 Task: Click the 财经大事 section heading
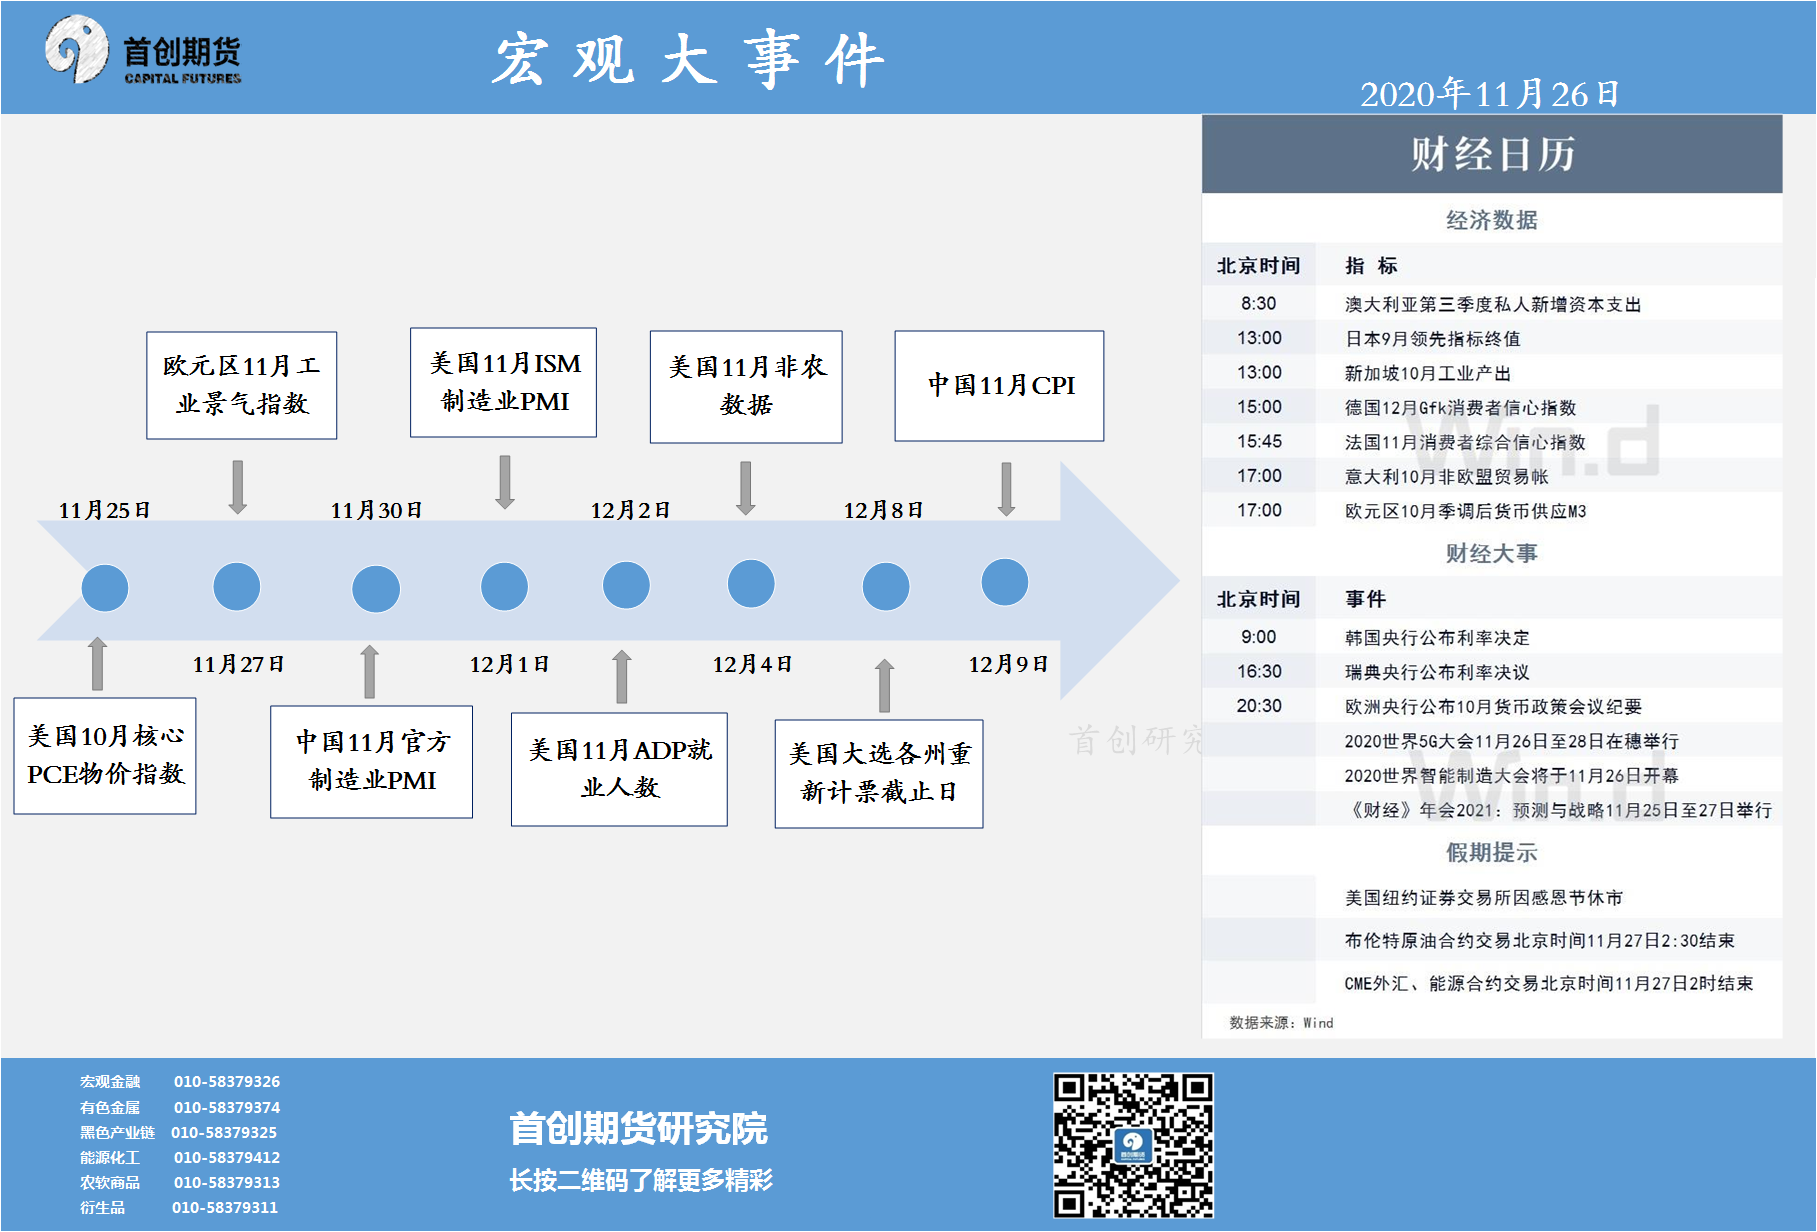pos(1492,553)
